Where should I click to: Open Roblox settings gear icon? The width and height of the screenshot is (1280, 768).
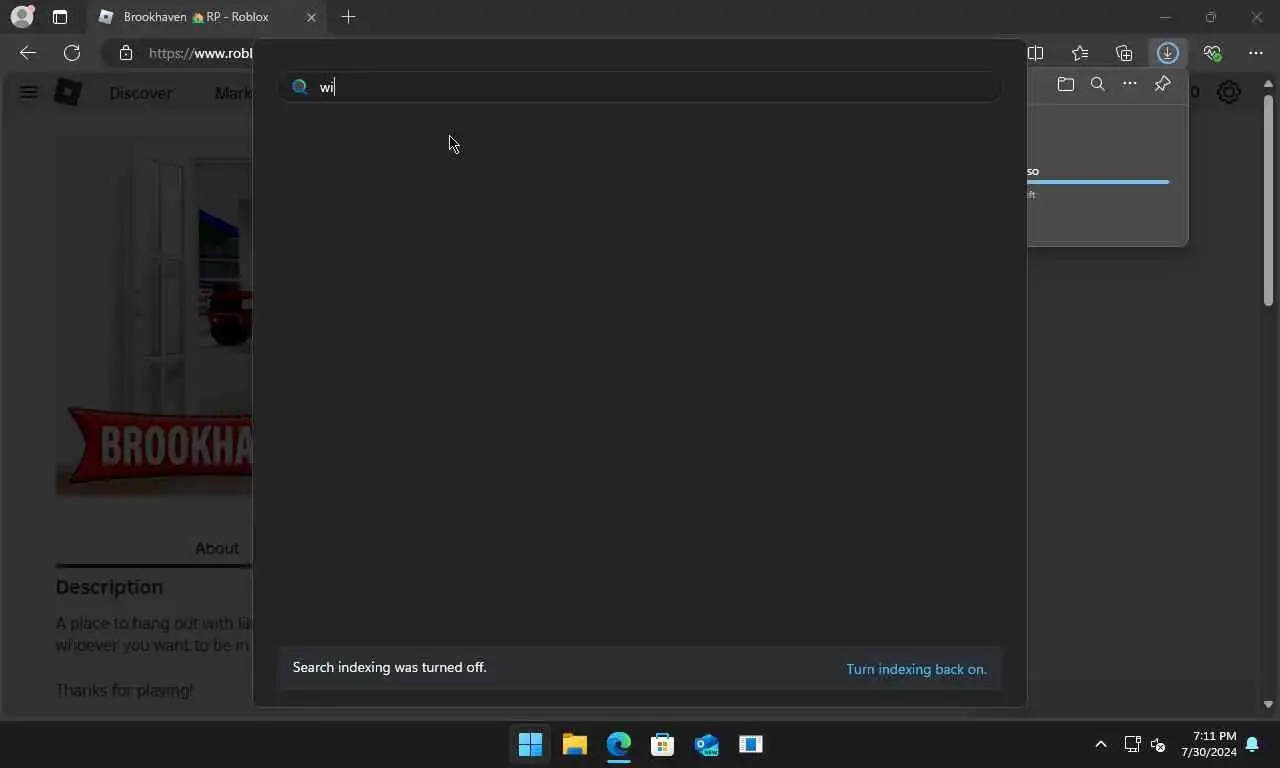click(1229, 93)
